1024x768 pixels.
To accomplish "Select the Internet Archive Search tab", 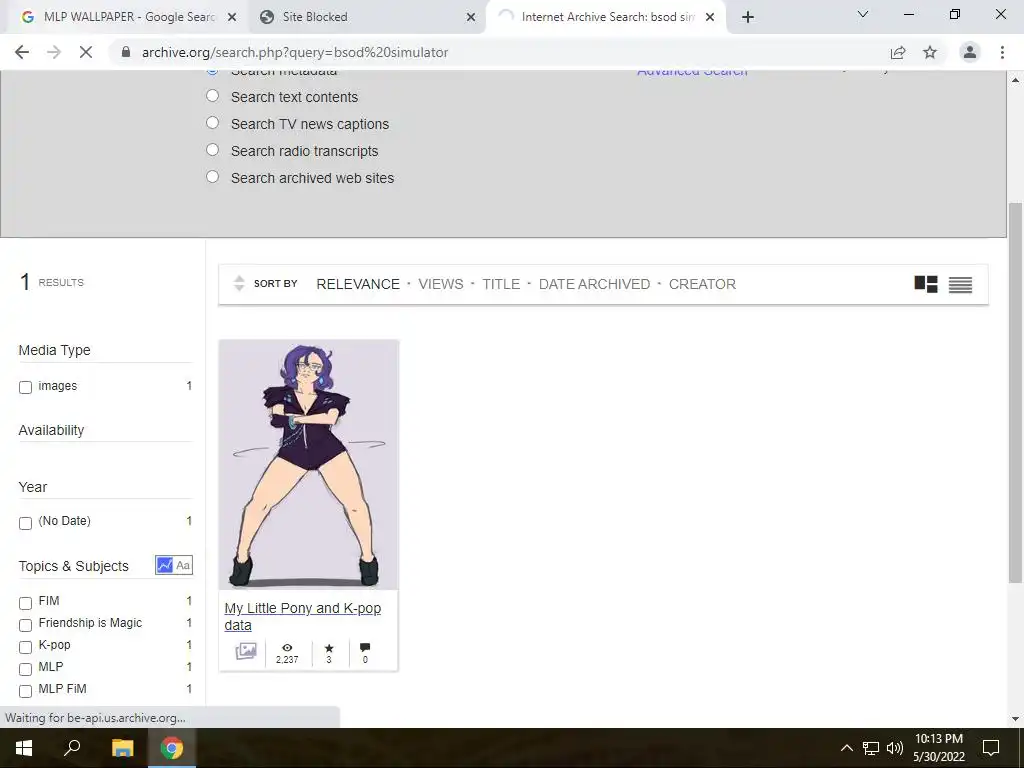I will pyautogui.click(x=604, y=17).
